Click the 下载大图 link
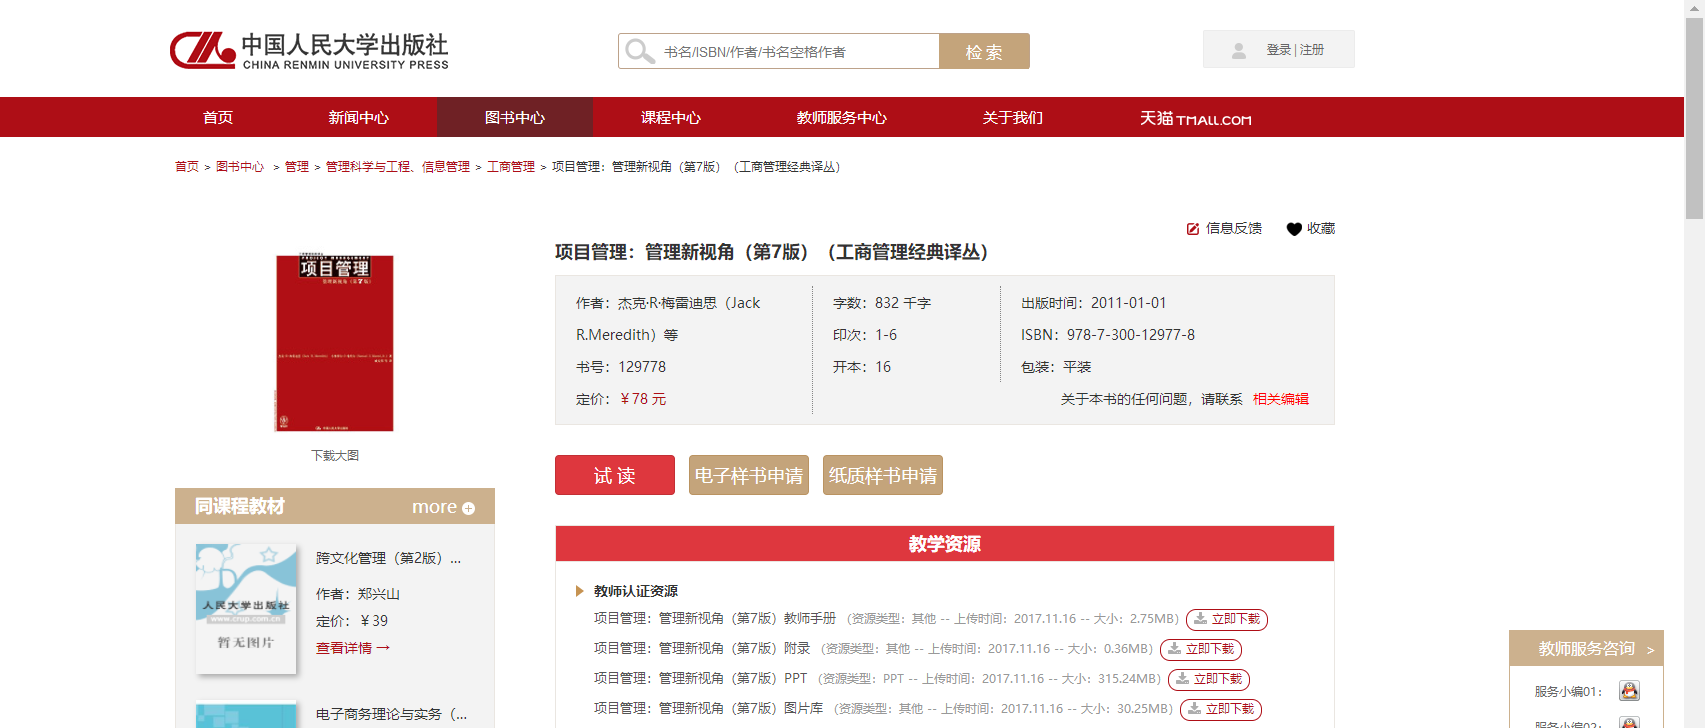The image size is (1705, 728). (x=335, y=455)
